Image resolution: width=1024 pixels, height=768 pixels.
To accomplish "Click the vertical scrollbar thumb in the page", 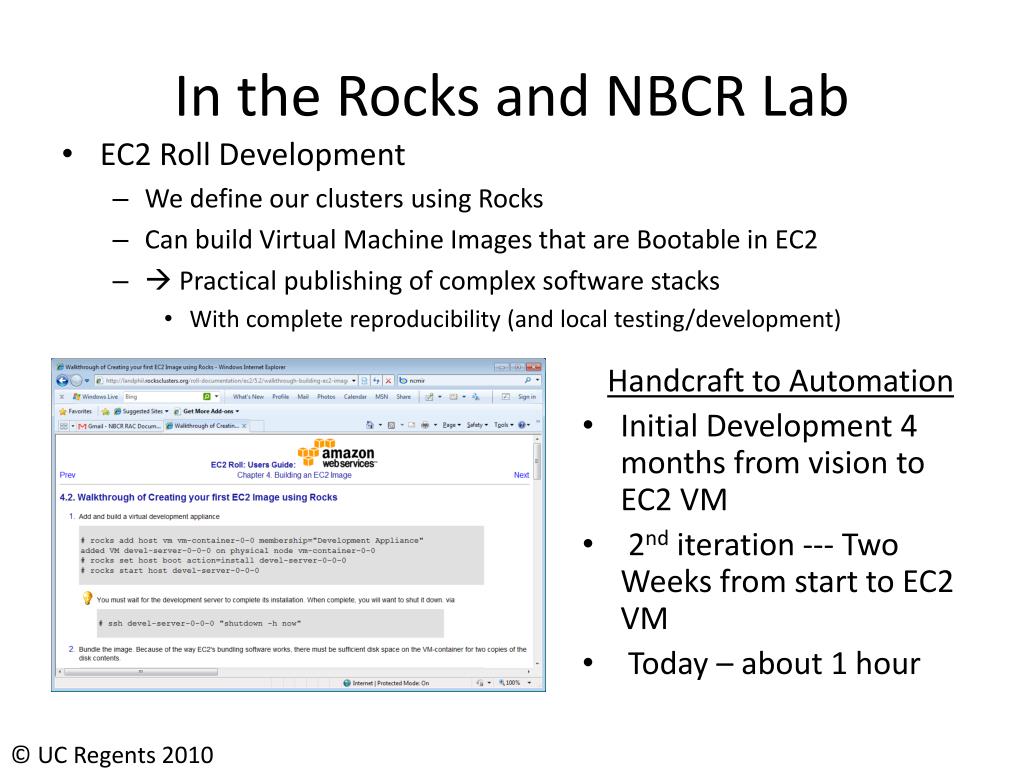I will click(537, 460).
